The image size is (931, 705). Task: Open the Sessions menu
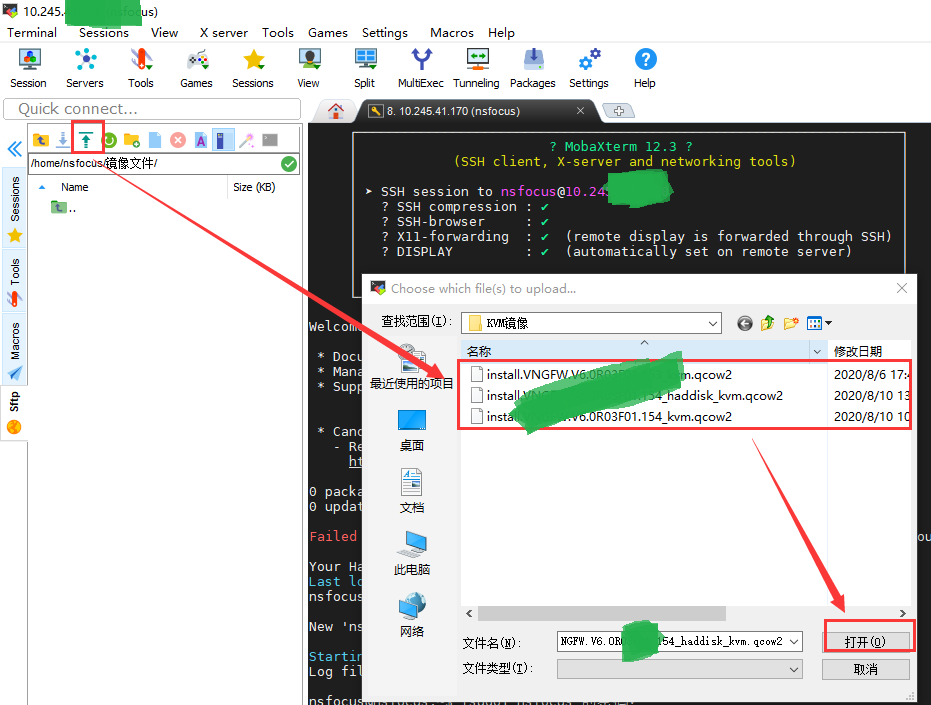pyautogui.click(x=104, y=33)
